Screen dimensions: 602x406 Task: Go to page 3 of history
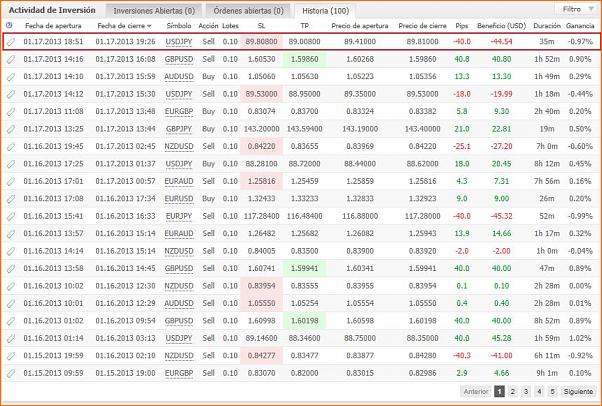coord(526,391)
